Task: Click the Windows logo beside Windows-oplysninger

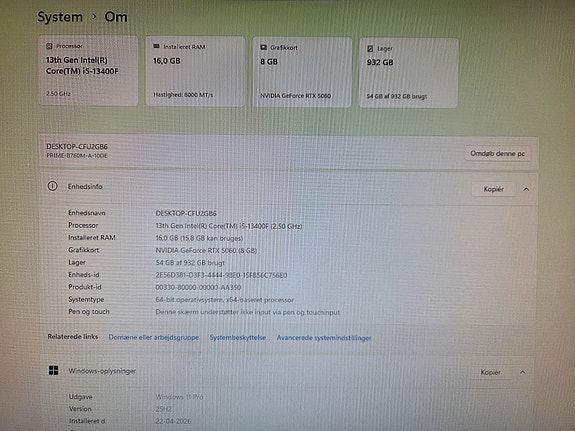Action: (x=54, y=370)
